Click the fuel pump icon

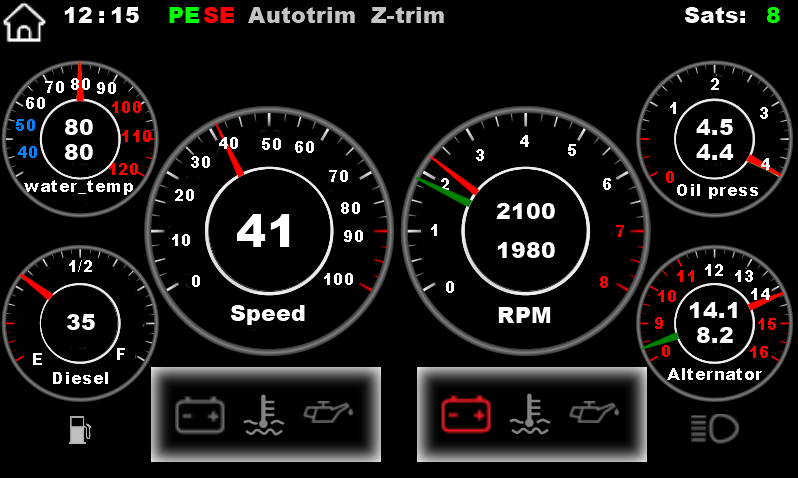coord(78,429)
